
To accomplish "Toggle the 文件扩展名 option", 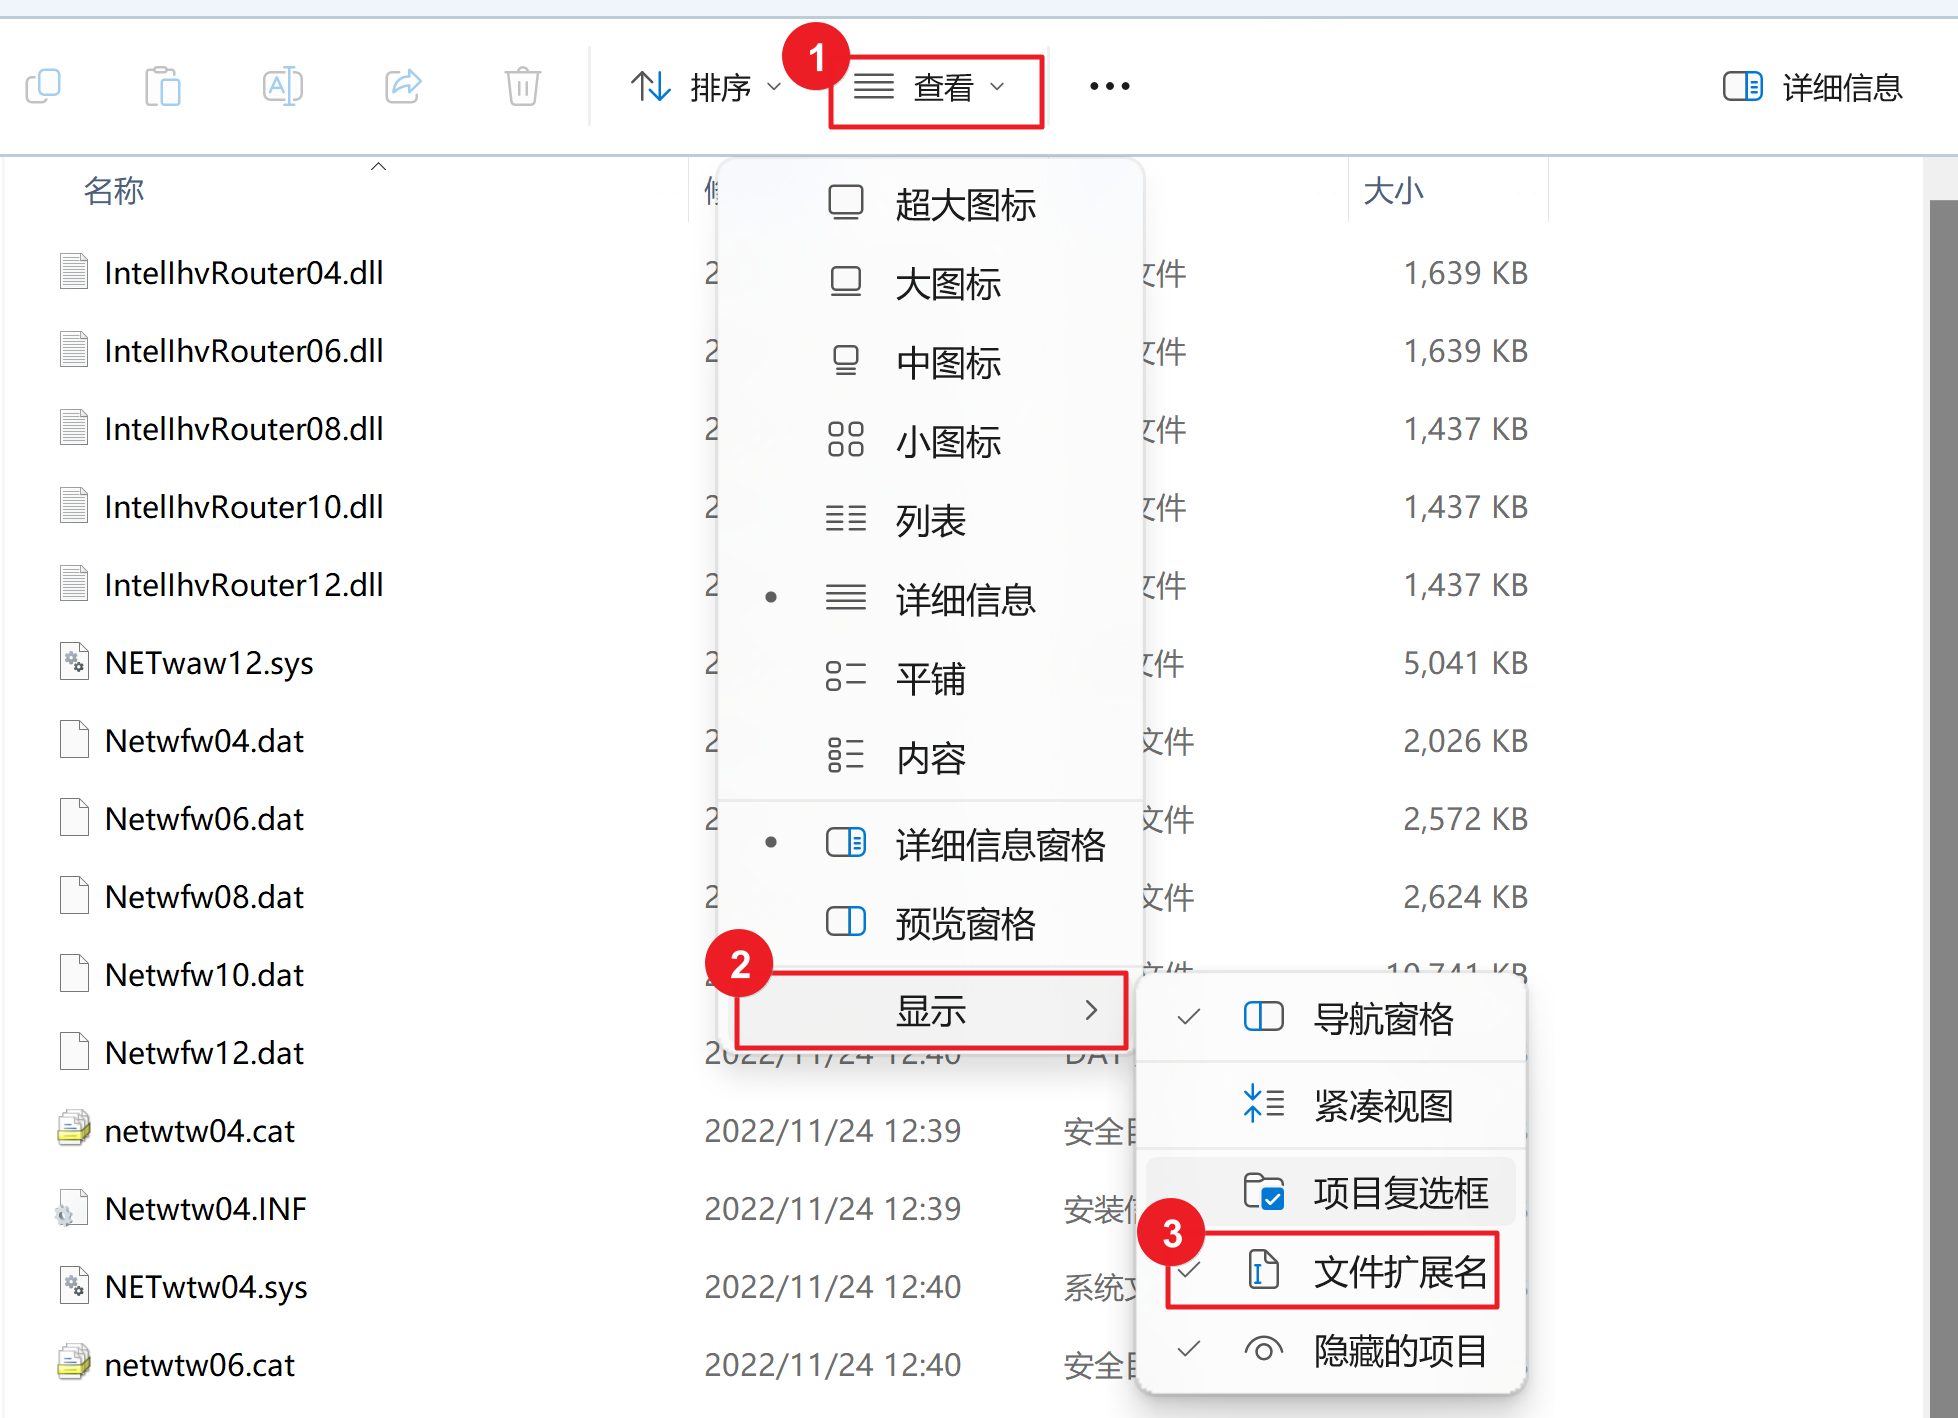I will (1398, 1272).
